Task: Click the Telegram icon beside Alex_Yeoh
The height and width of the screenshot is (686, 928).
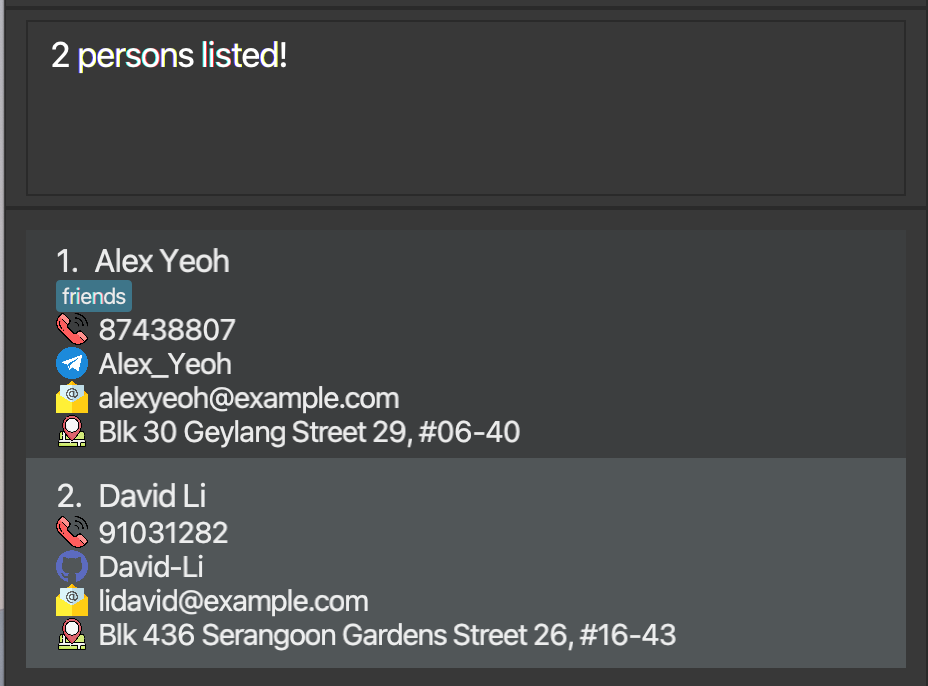Action: click(x=72, y=363)
